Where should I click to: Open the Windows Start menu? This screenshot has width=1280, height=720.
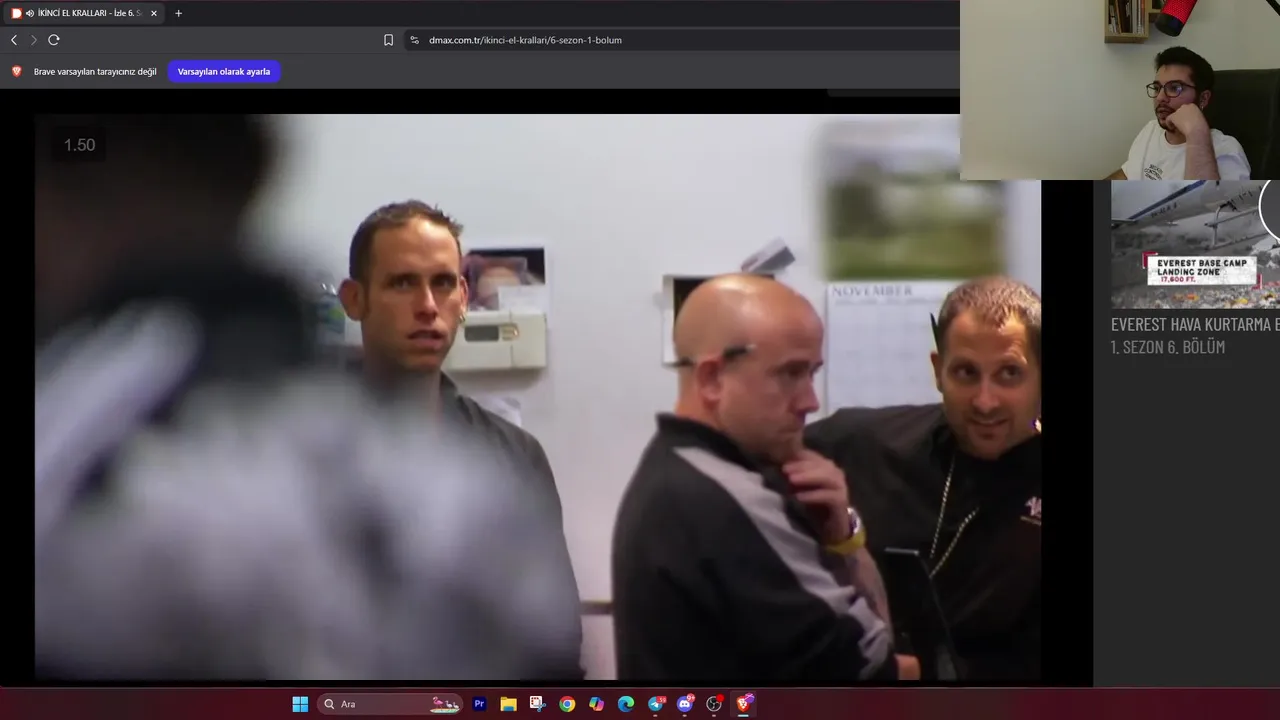(x=300, y=704)
